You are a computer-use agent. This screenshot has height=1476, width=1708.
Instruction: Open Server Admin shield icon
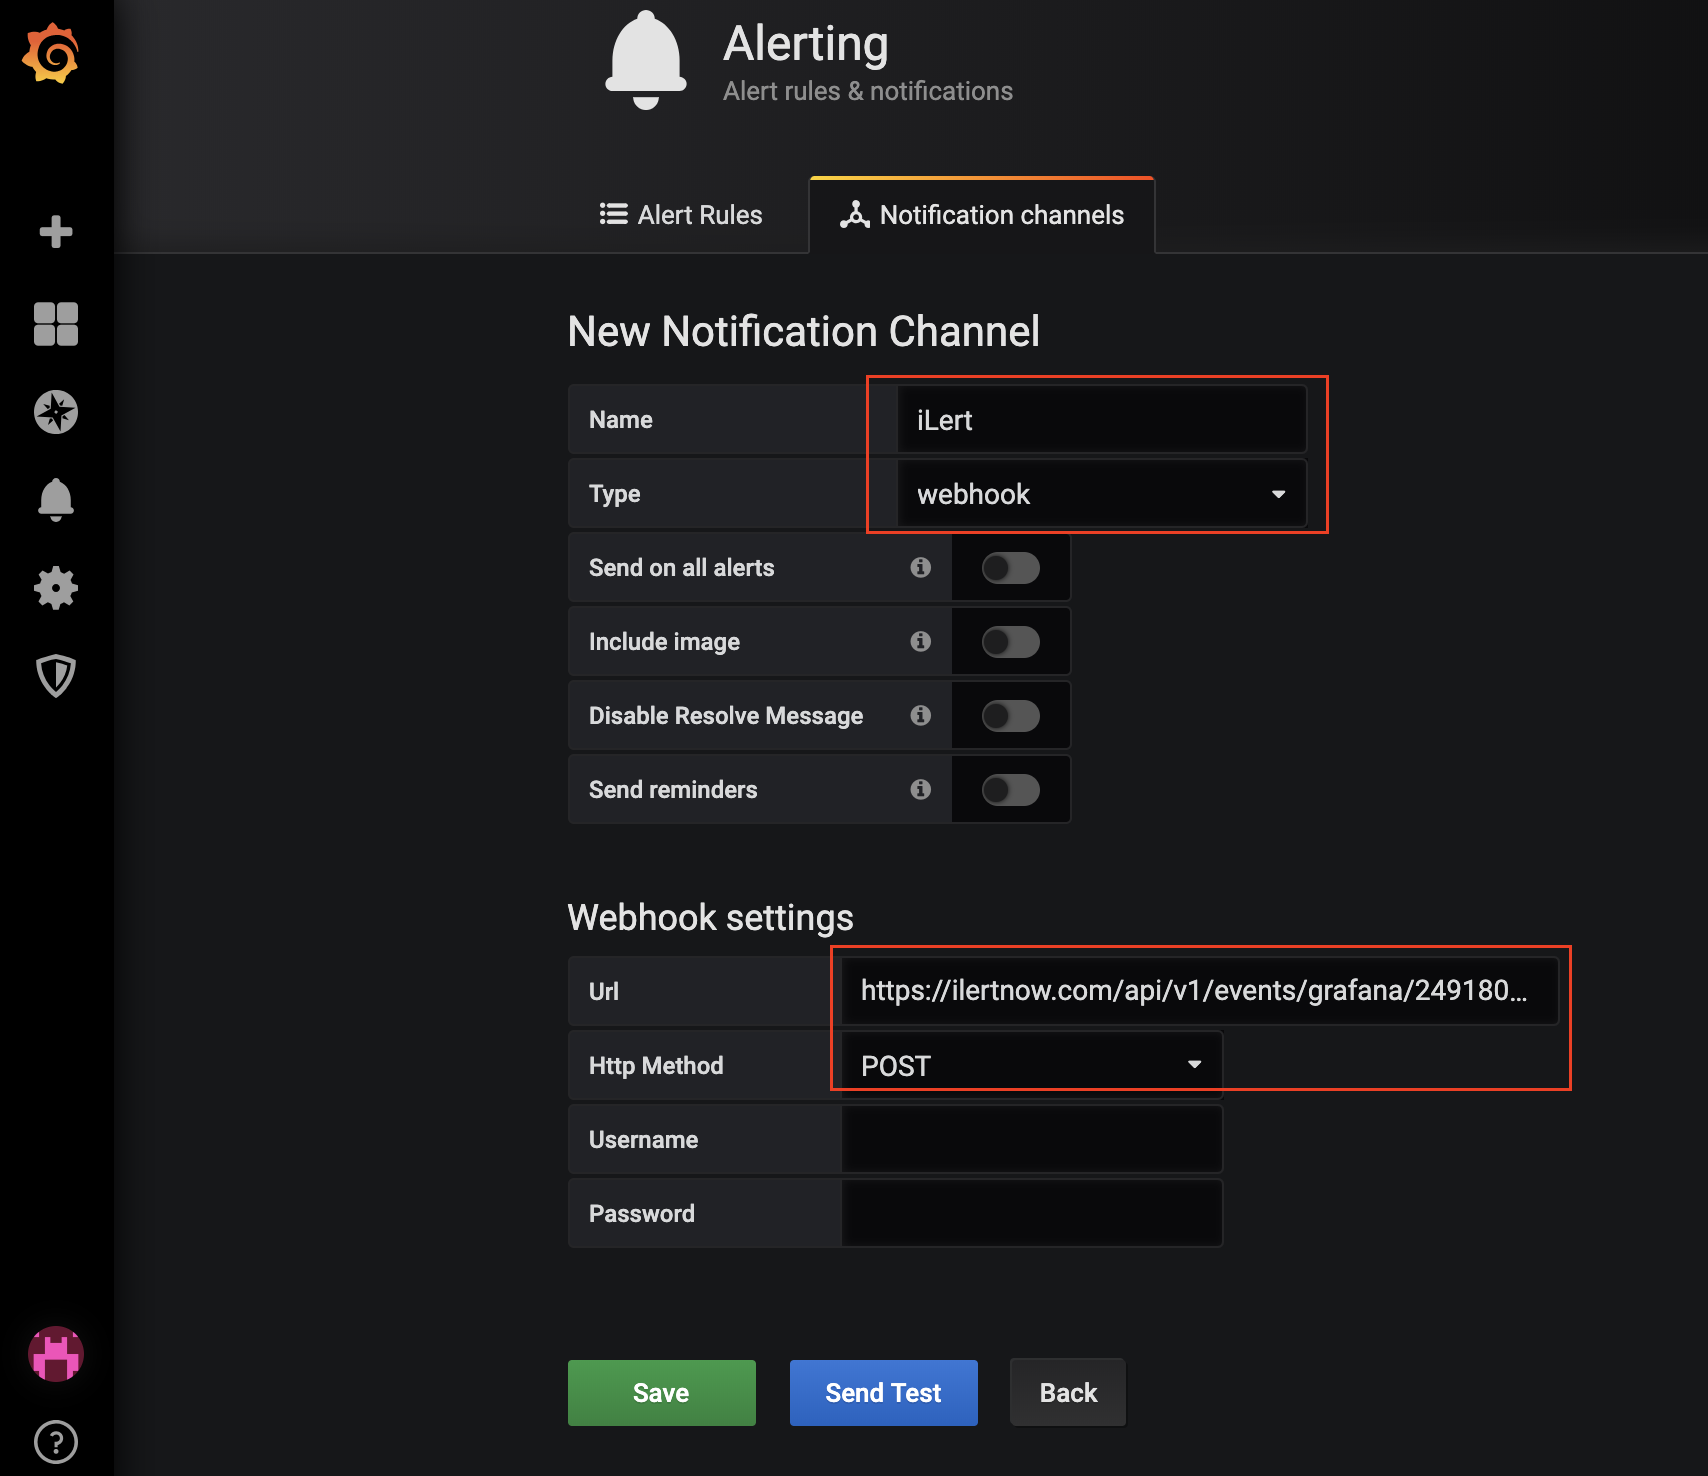(x=56, y=676)
